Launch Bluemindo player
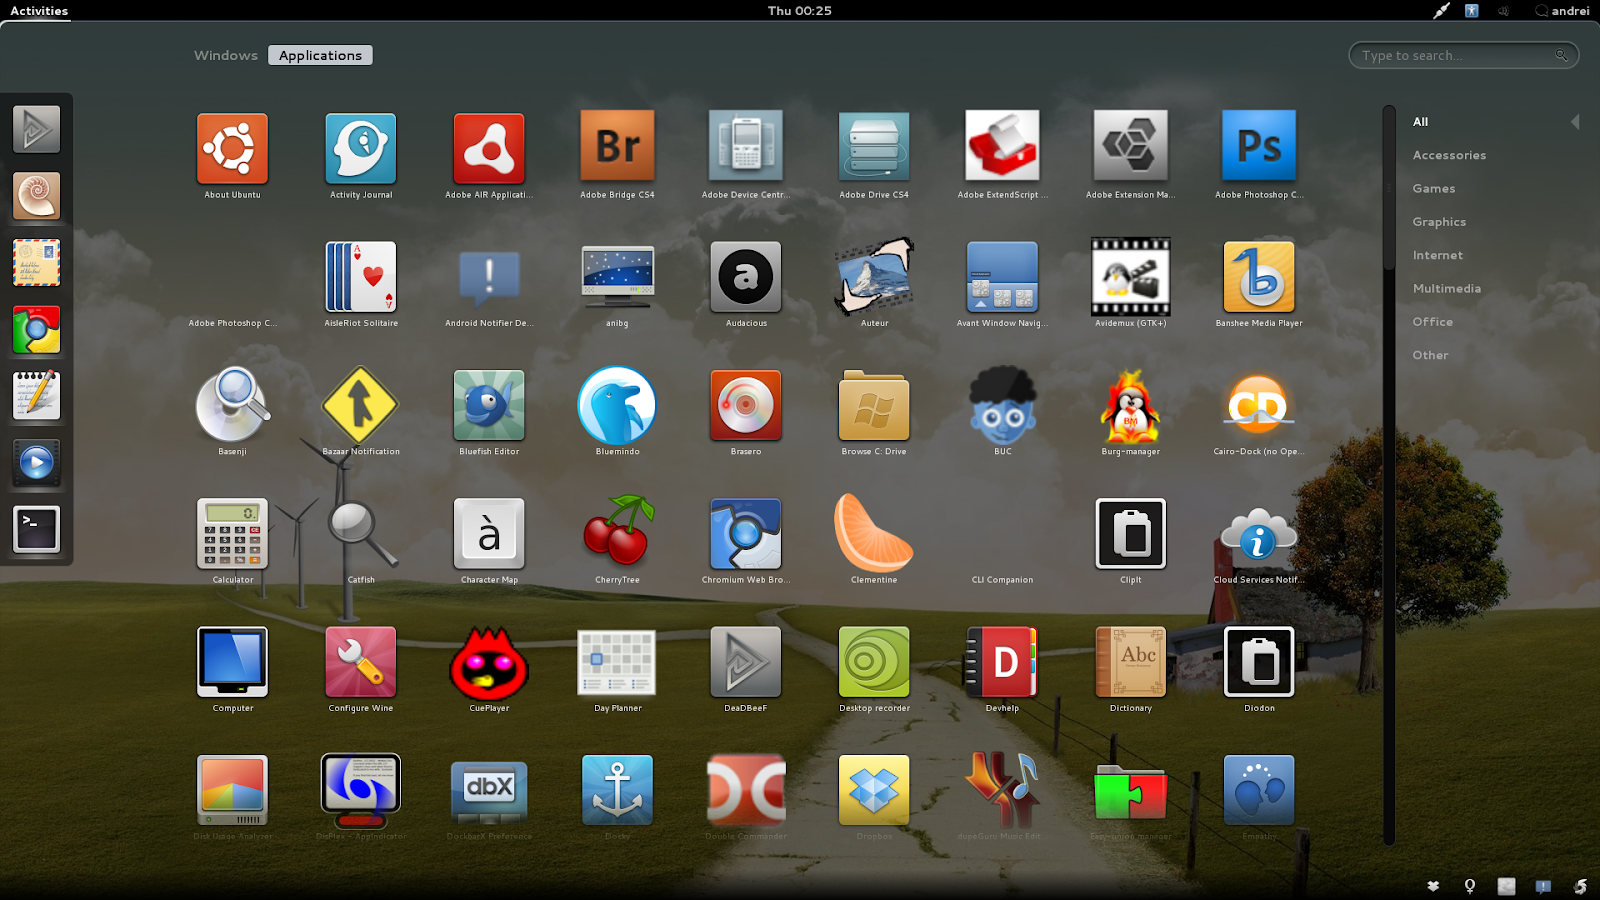The width and height of the screenshot is (1600, 900). pos(617,405)
